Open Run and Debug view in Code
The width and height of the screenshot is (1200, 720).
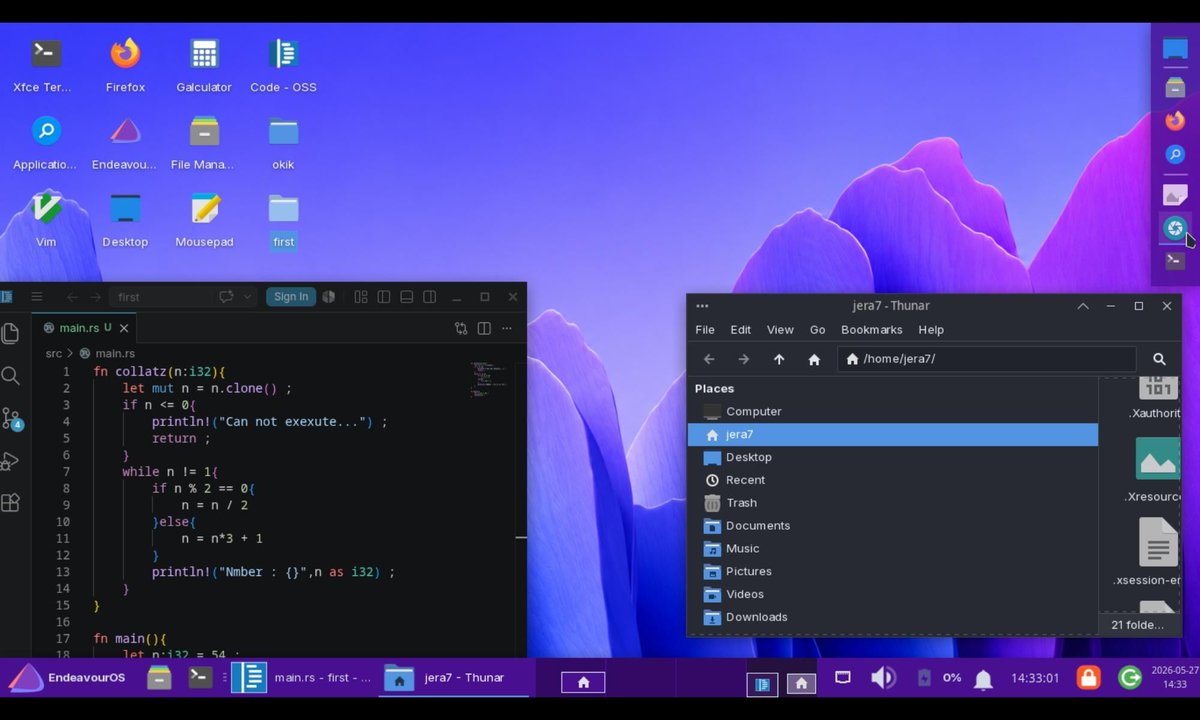[10, 461]
